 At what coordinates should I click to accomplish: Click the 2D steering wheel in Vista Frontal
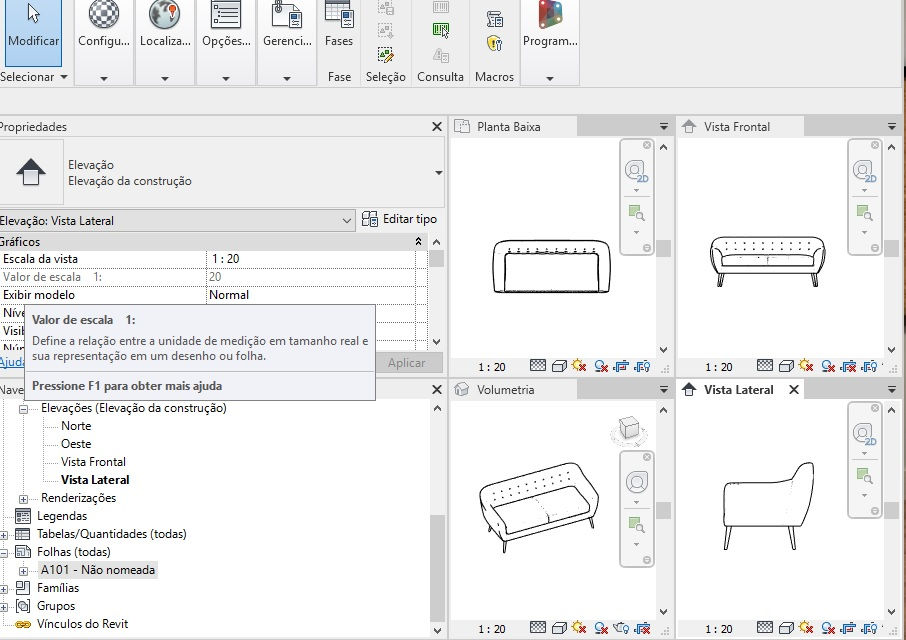[x=864, y=169]
